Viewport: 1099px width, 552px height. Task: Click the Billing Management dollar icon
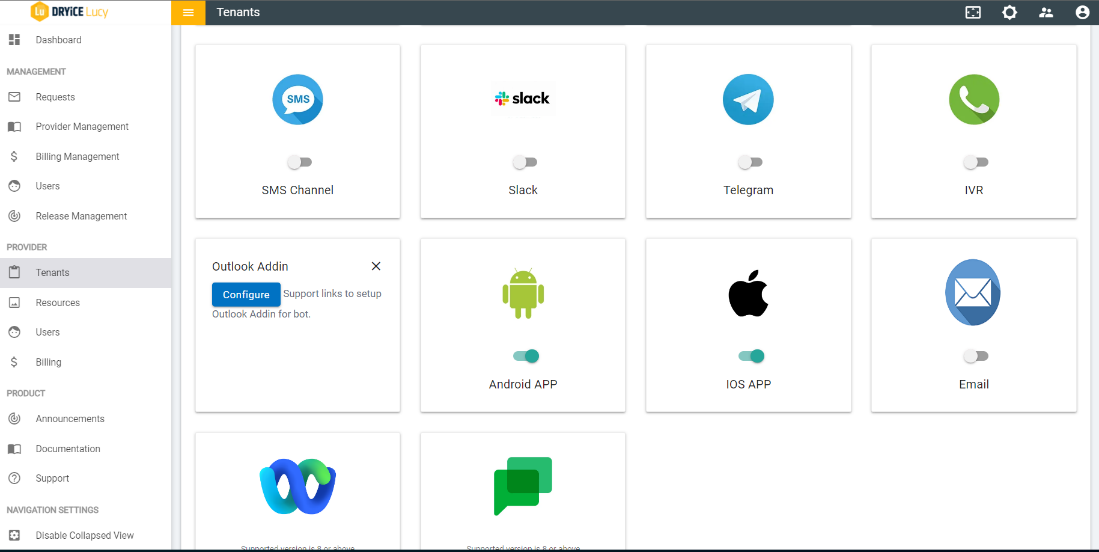pos(14,157)
